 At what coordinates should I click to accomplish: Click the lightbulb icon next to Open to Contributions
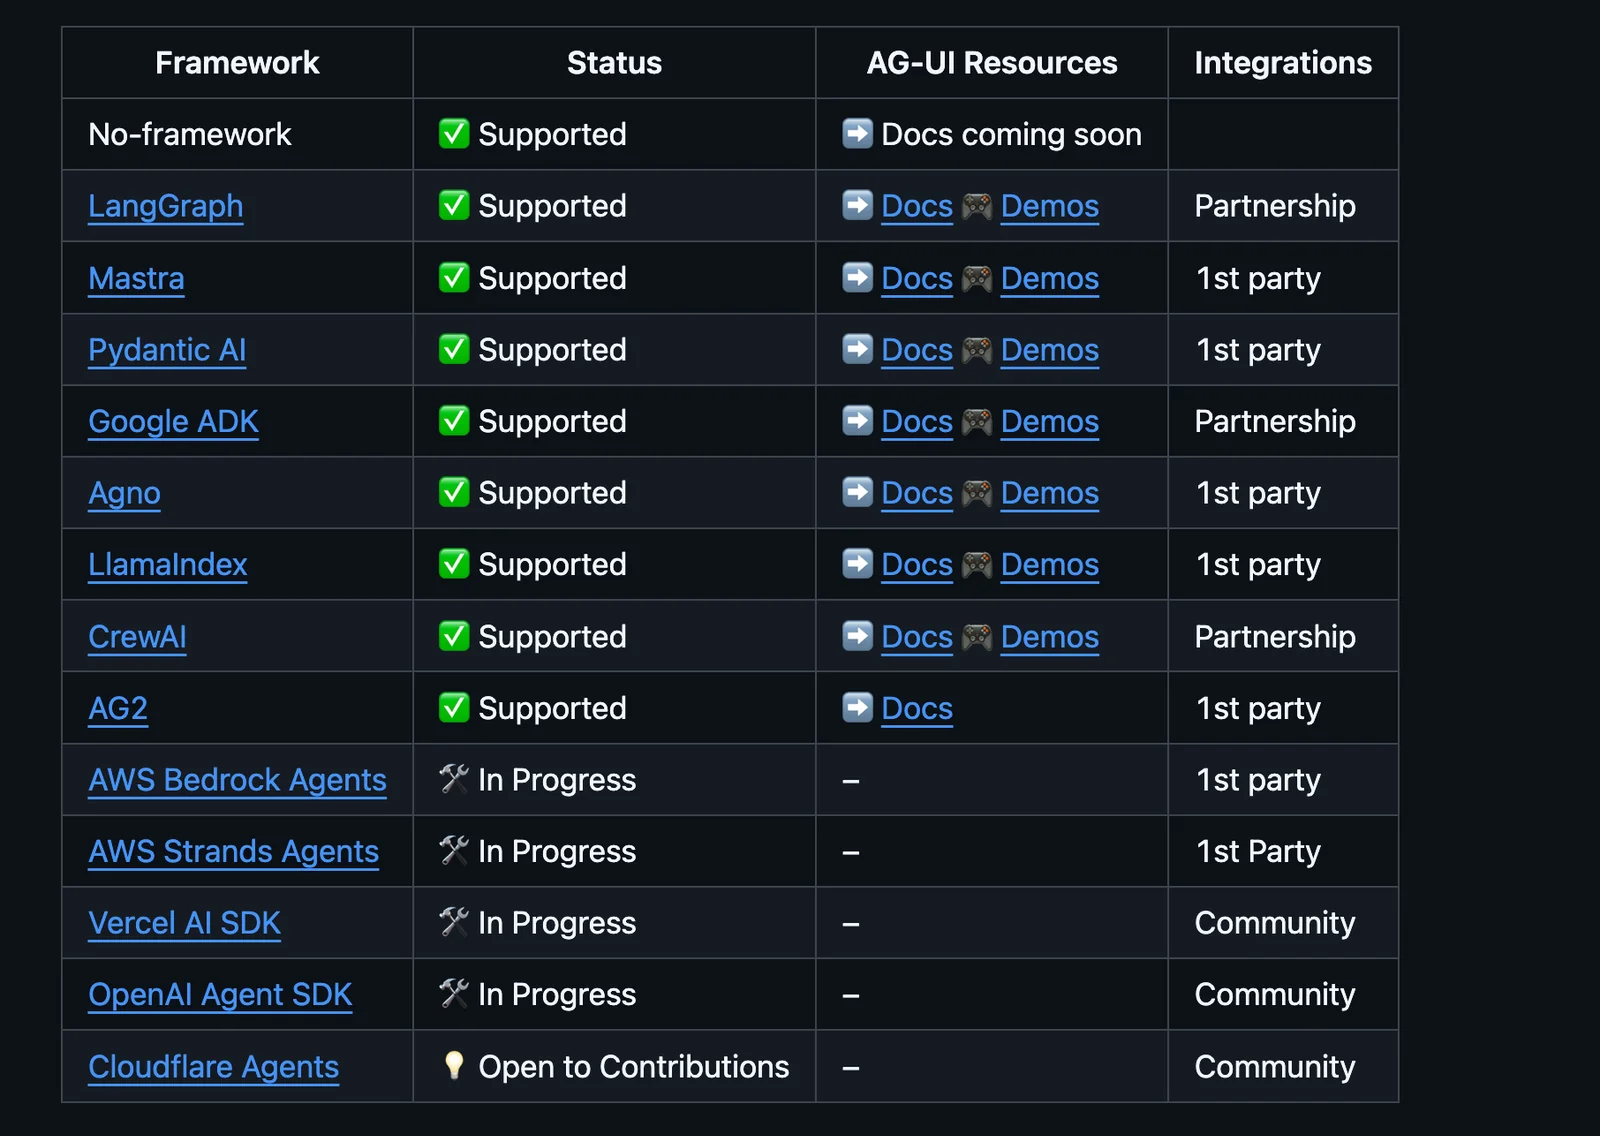tap(454, 1066)
